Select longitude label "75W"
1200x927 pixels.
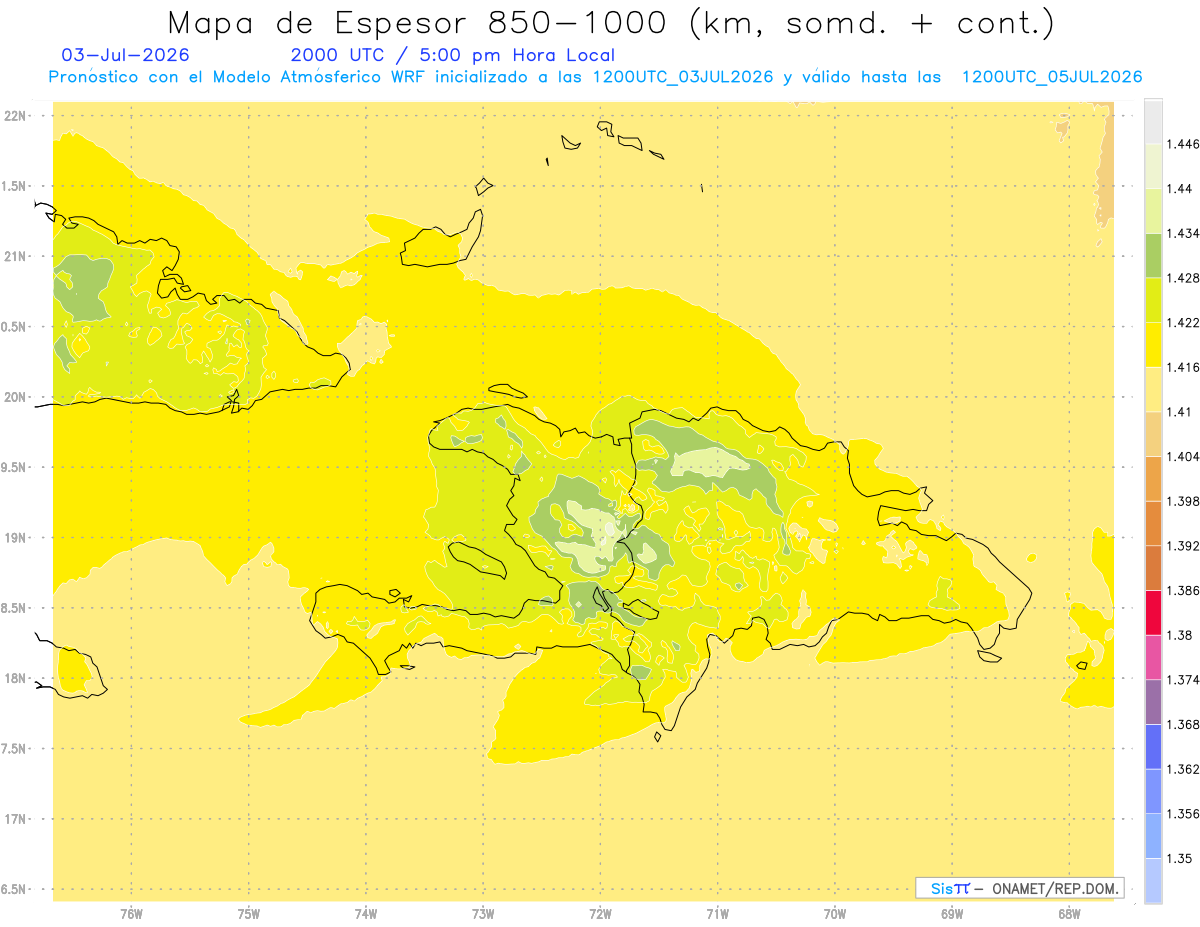[249, 914]
